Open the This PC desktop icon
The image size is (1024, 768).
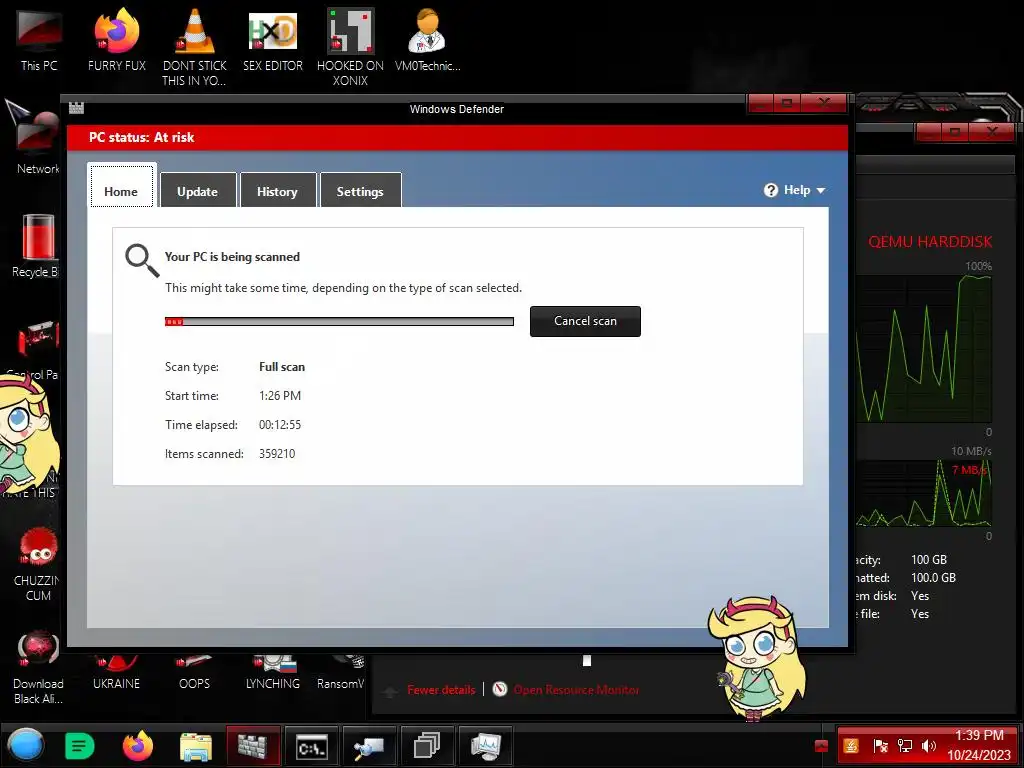pos(39,40)
